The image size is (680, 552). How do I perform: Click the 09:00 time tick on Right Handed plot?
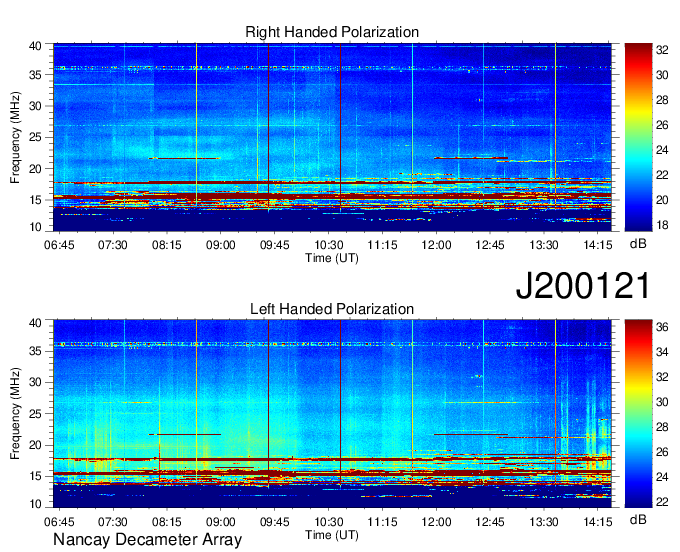click(220, 245)
